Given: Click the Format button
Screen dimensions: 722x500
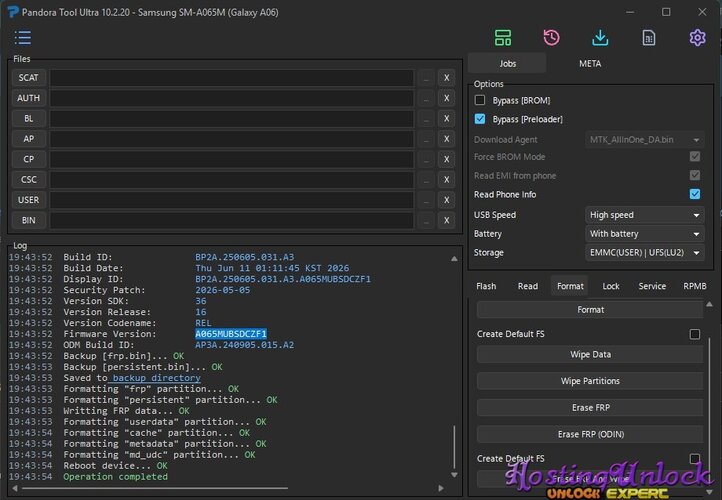Looking at the screenshot, I should click(590, 310).
